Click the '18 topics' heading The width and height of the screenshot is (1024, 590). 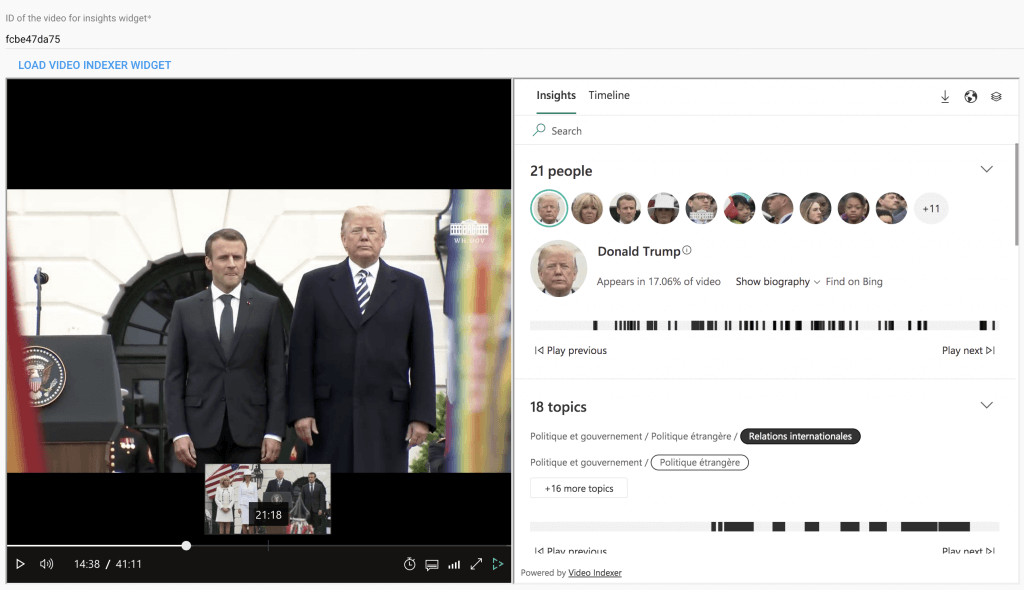click(558, 407)
